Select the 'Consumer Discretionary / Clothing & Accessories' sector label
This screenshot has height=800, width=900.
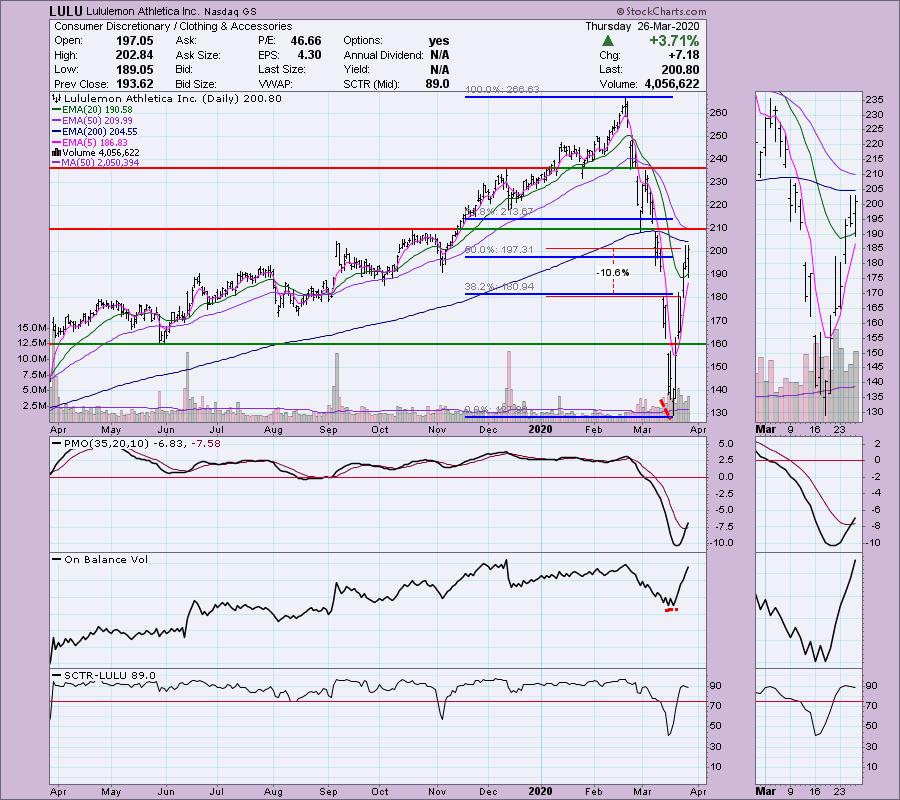[173, 26]
